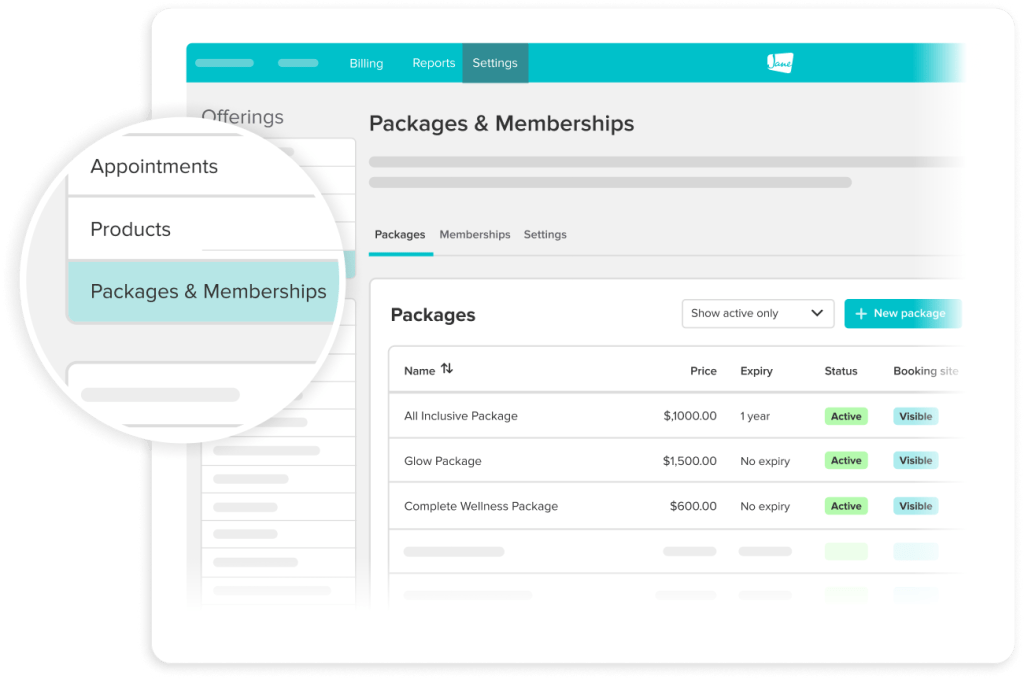Select Products in the Offerings sidebar
The image size is (1024, 679).
pos(131,229)
